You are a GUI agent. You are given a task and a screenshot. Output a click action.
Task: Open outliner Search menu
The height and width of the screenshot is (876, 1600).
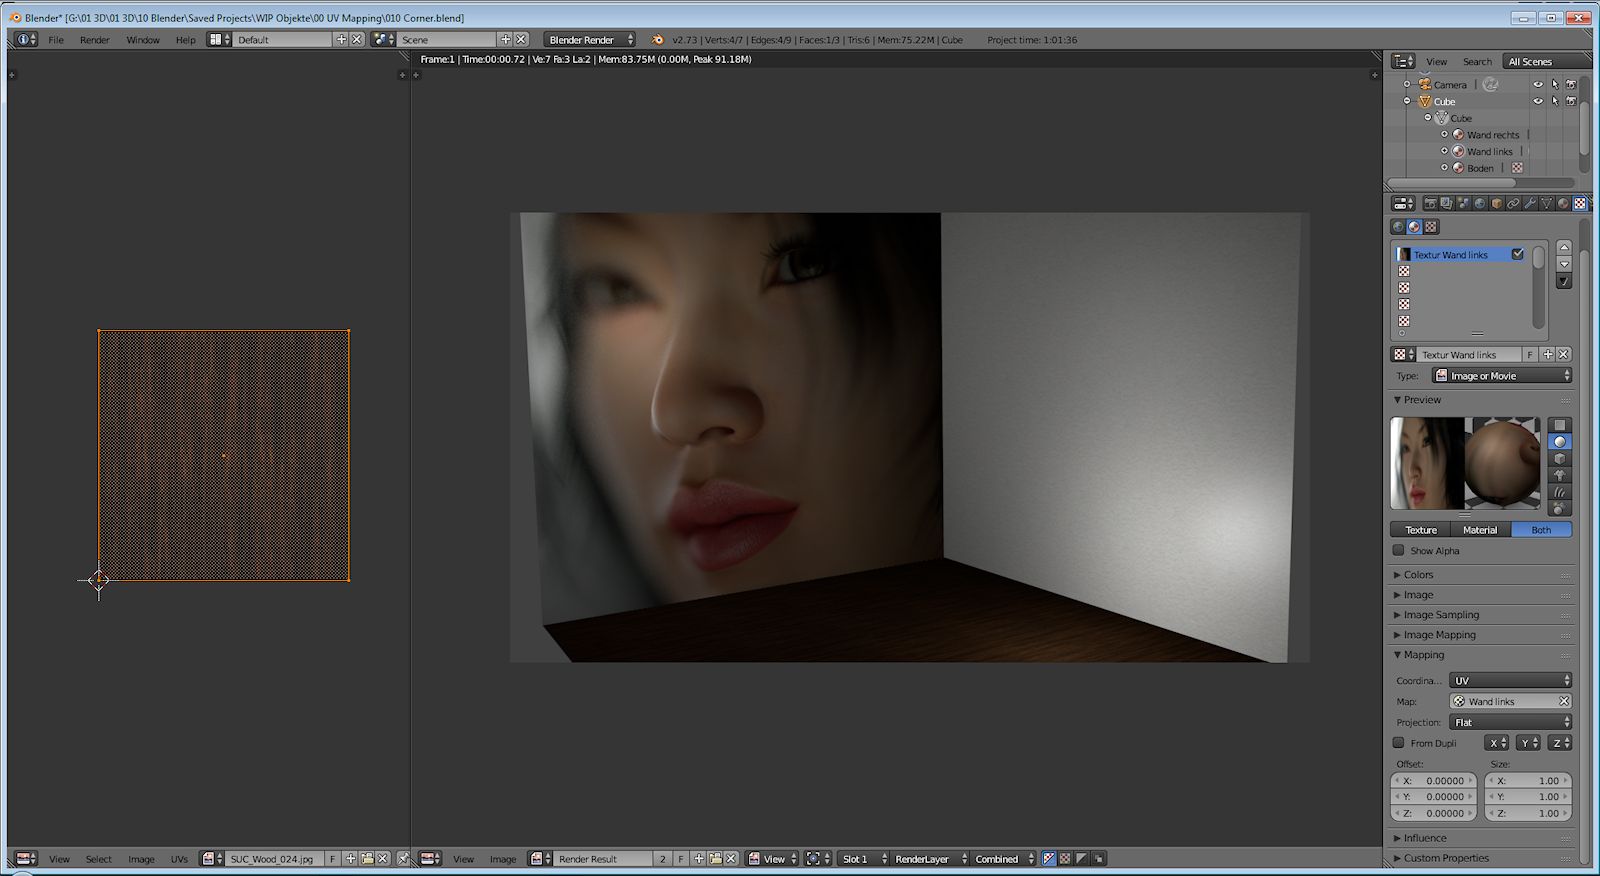click(x=1477, y=62)
